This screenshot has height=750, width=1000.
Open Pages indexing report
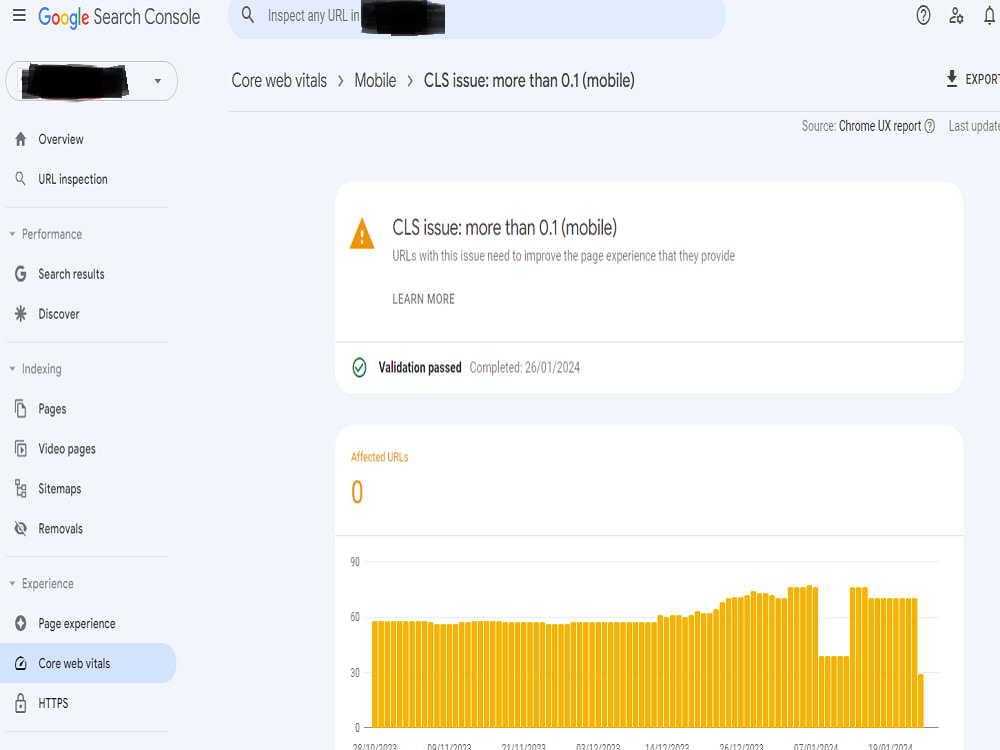point(52,409)
